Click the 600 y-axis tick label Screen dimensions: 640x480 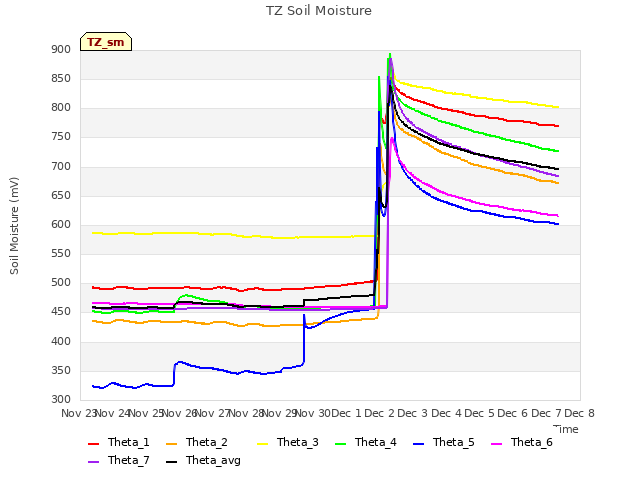[61, 224]
